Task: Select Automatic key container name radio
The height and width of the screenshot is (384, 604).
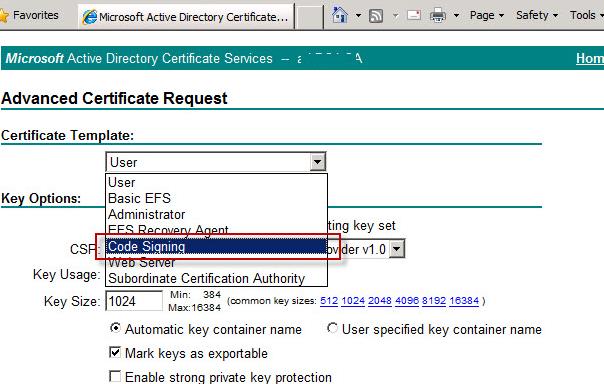Action: (x=115, y=328)
